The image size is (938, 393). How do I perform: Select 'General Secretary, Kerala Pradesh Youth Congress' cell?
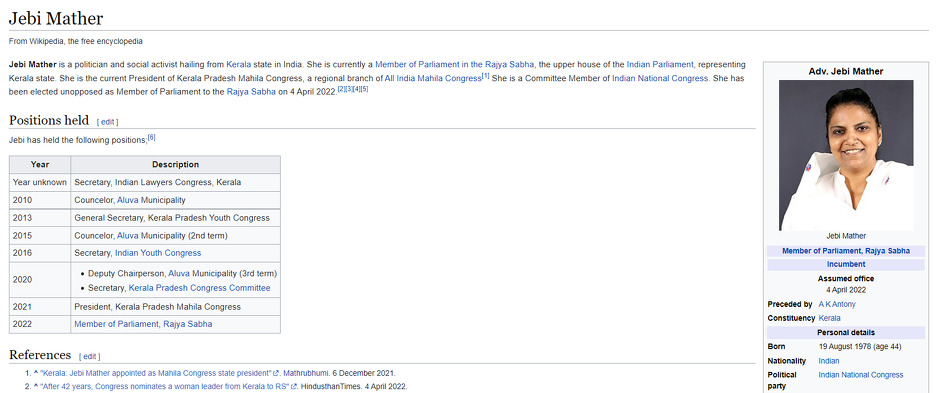[x=175, y=218]
